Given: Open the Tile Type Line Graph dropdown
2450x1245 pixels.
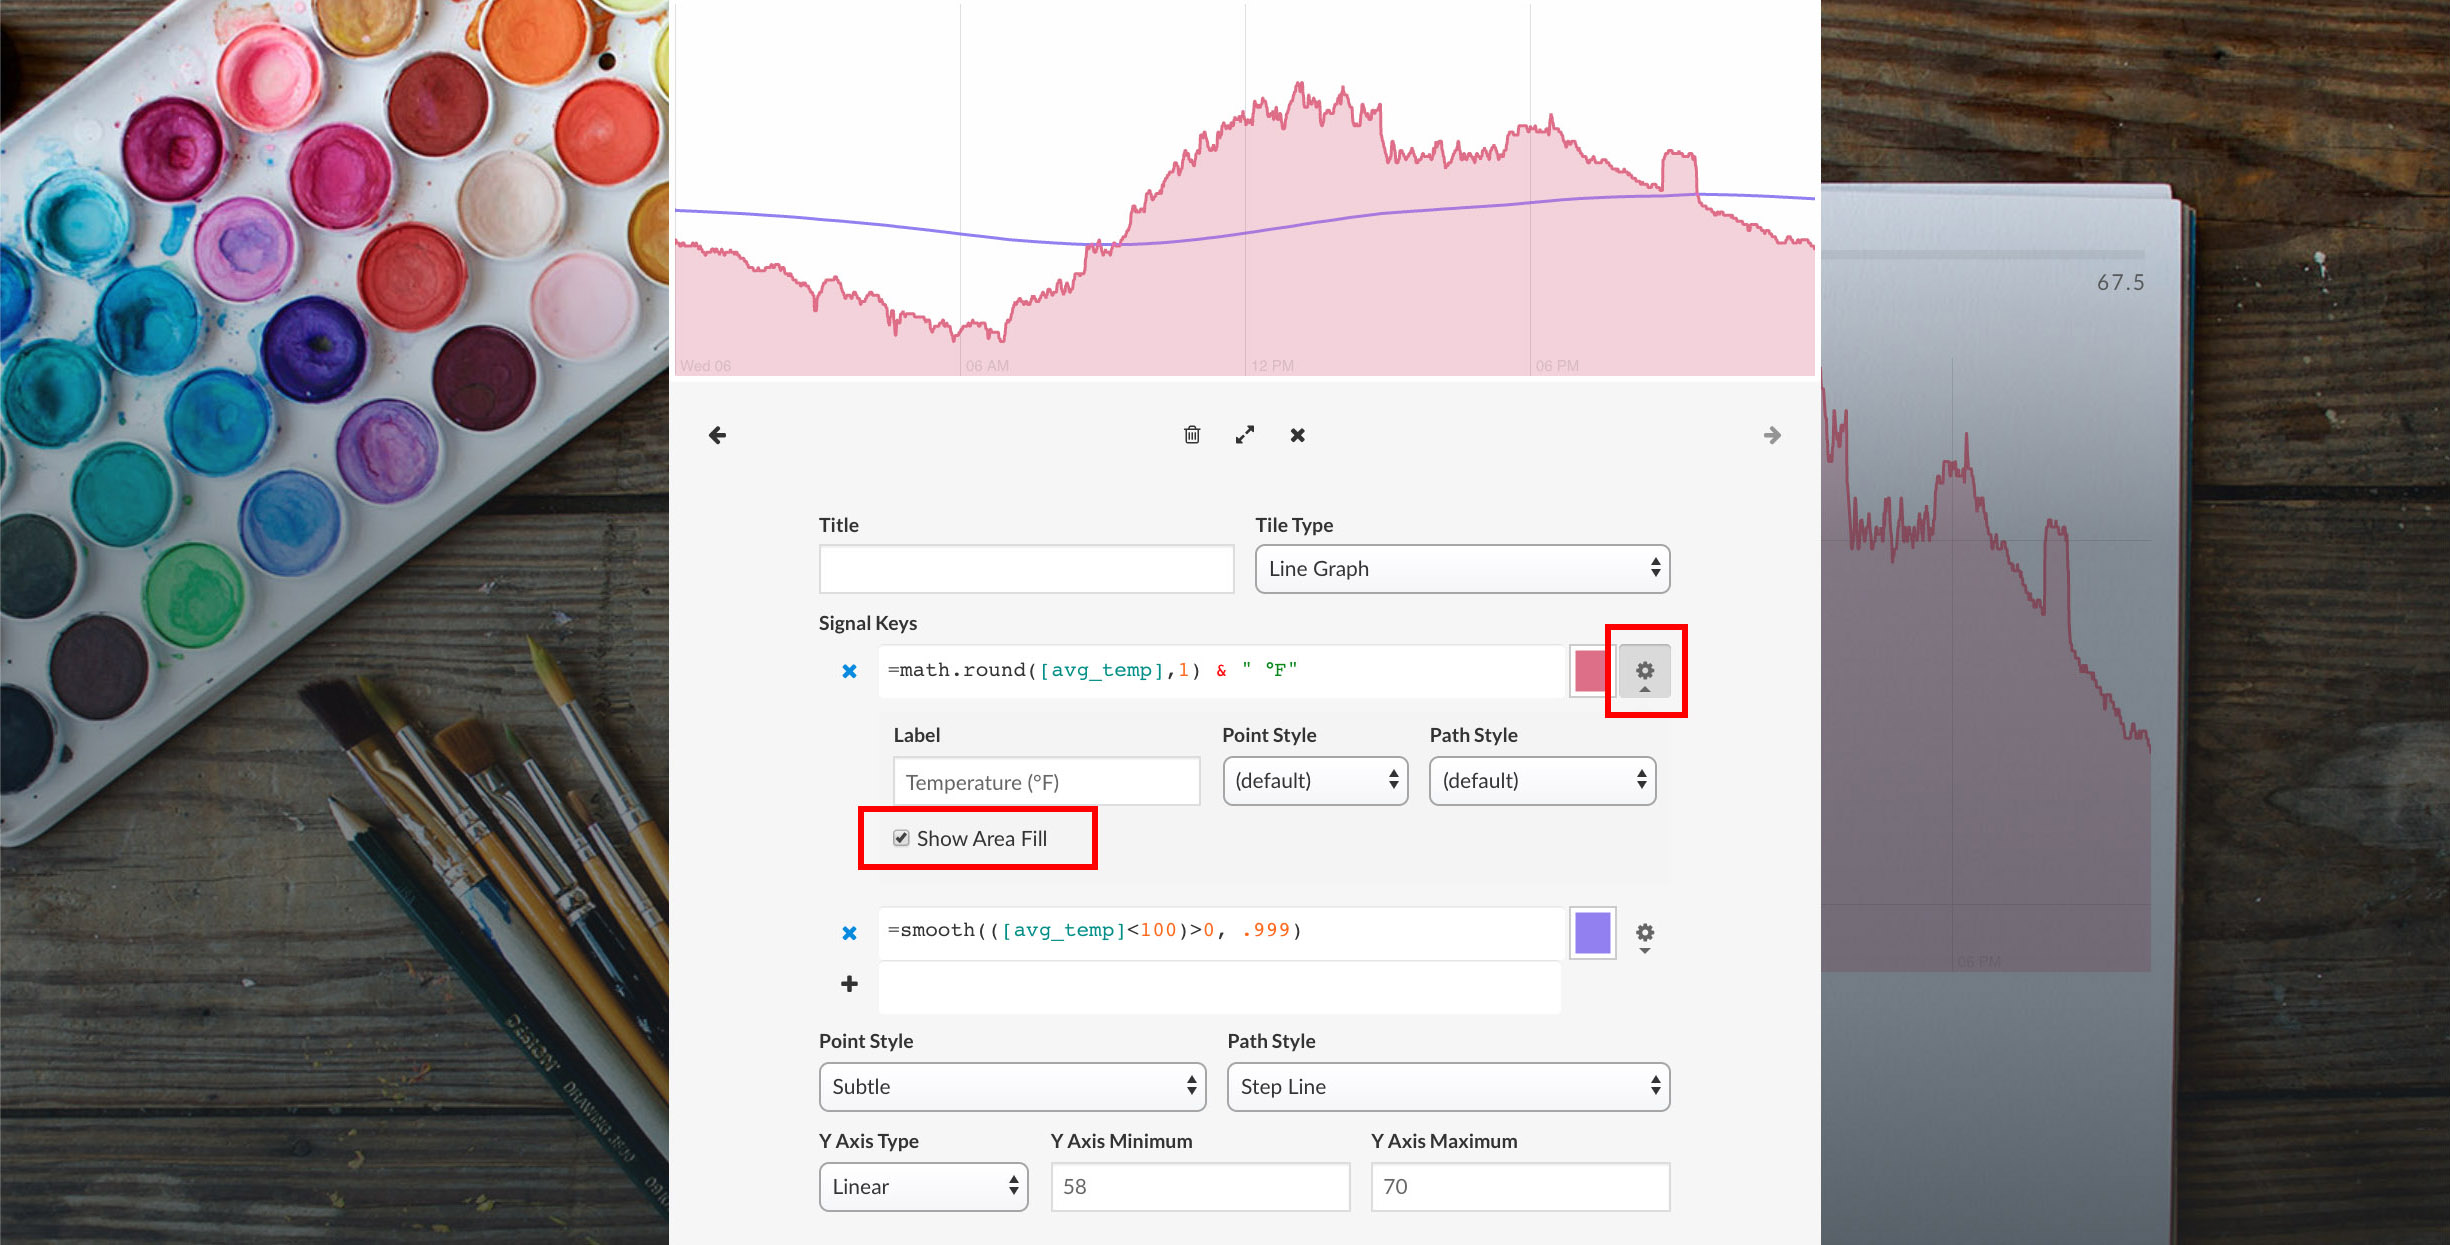Looking at the screenshot, I should click(x=1462, y=569).
